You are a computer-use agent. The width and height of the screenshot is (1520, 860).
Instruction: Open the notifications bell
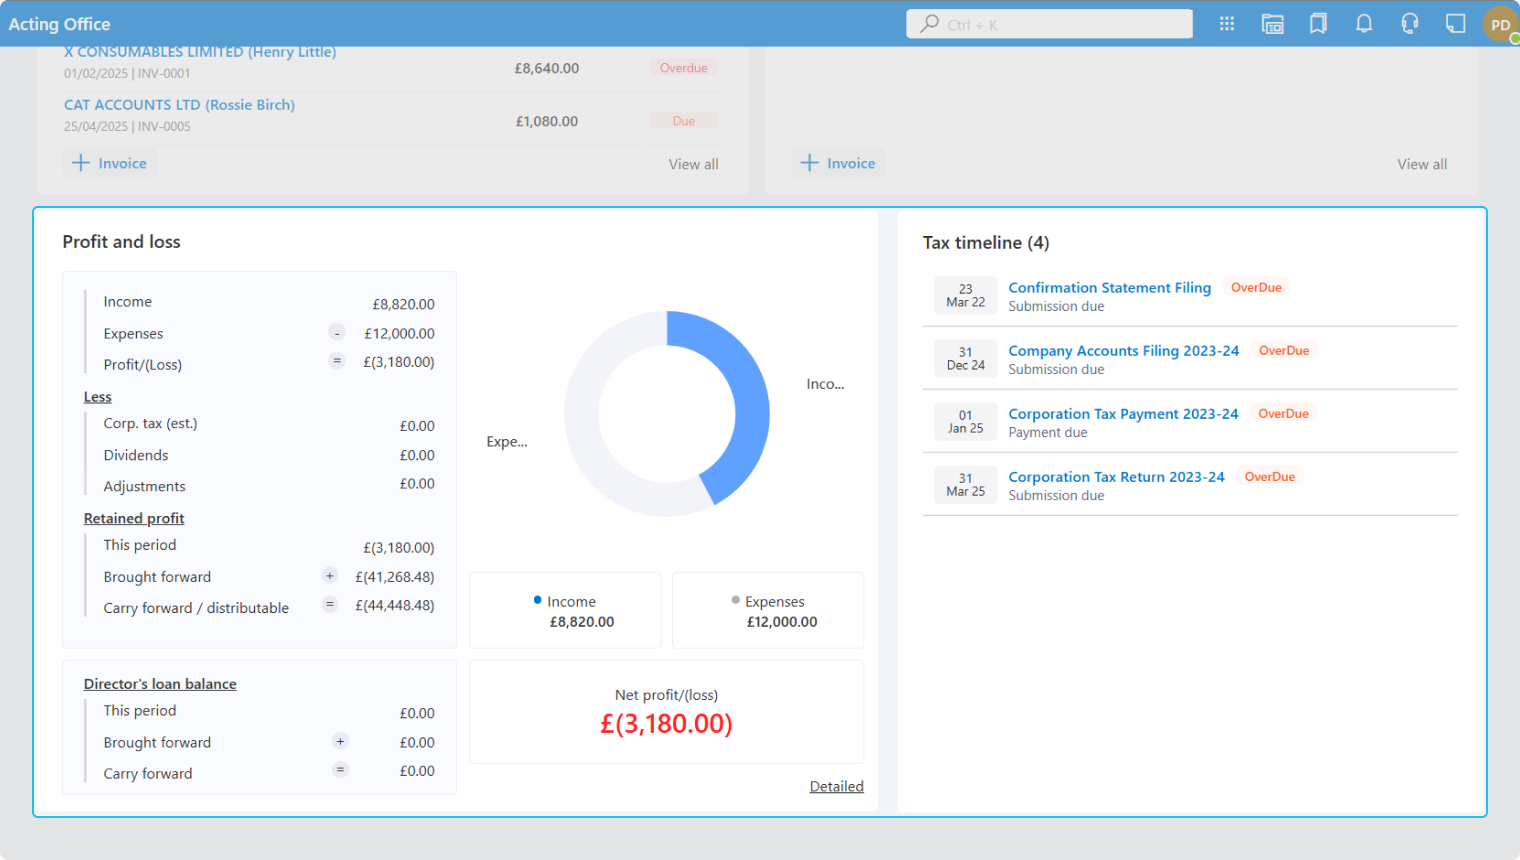[x=1363, y=24]
